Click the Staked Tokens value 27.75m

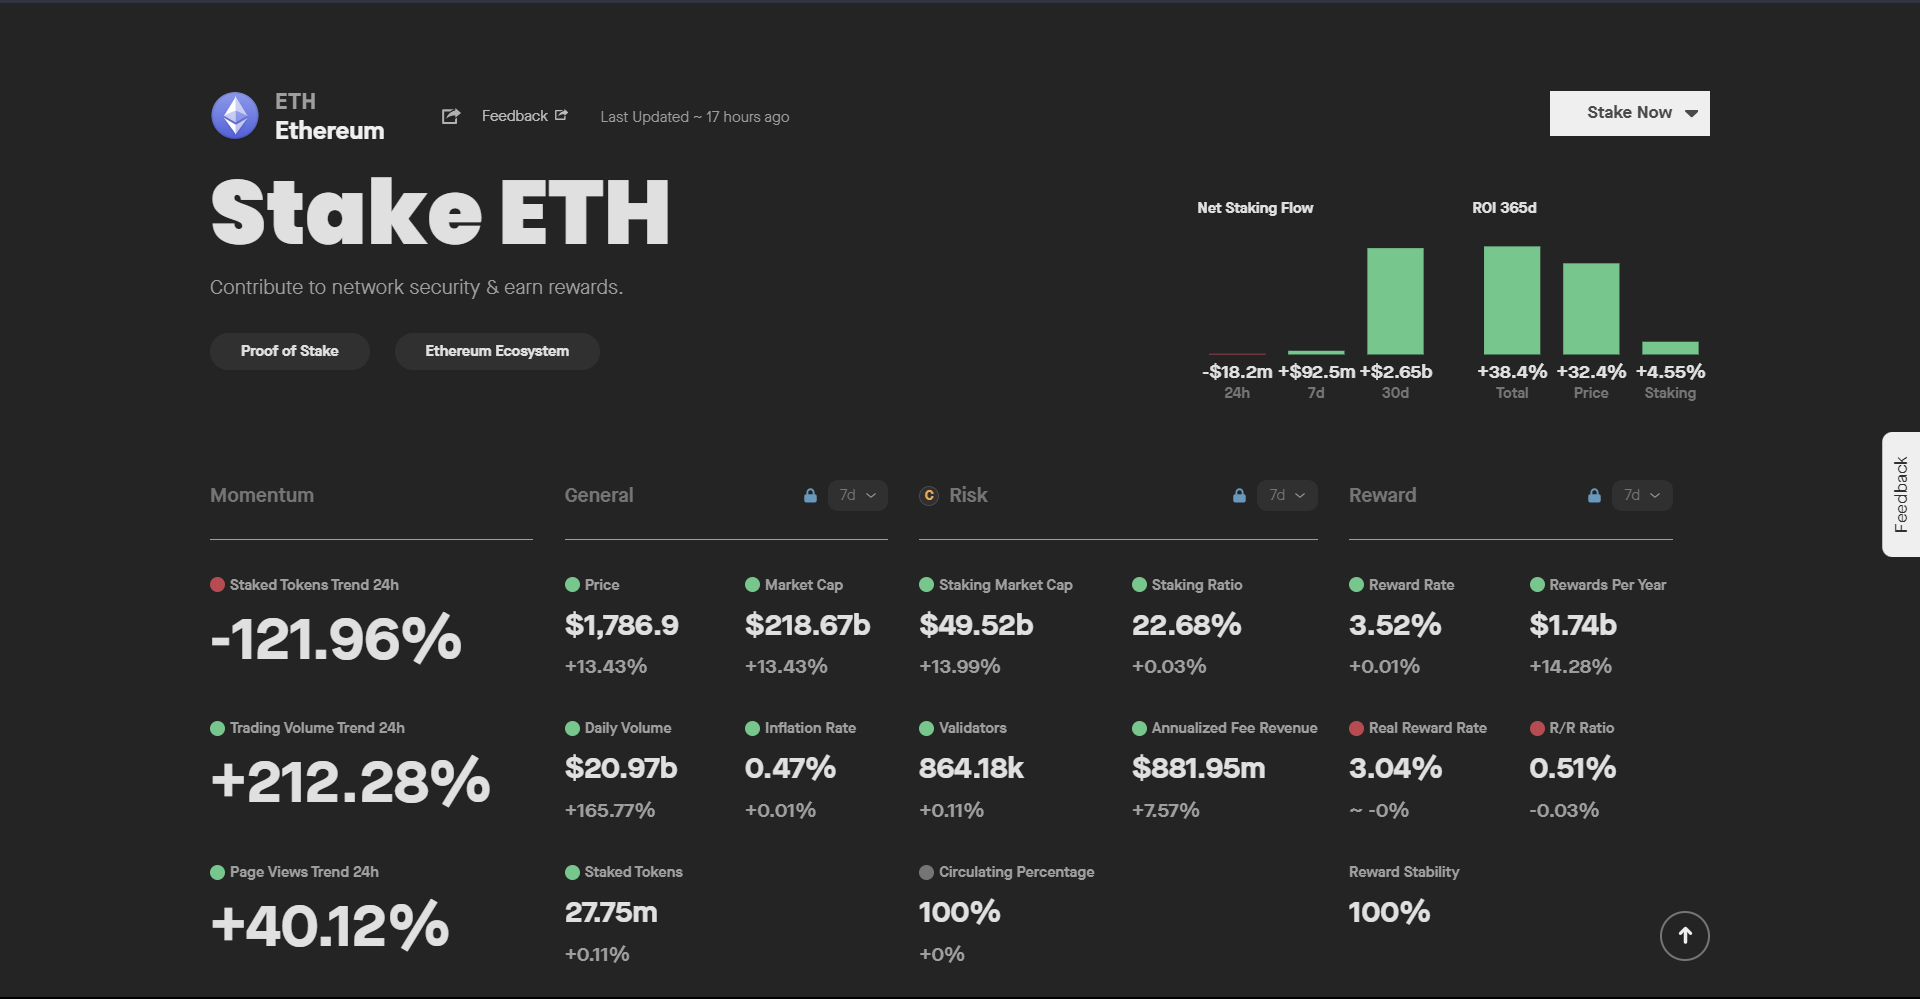pos(611,912)
